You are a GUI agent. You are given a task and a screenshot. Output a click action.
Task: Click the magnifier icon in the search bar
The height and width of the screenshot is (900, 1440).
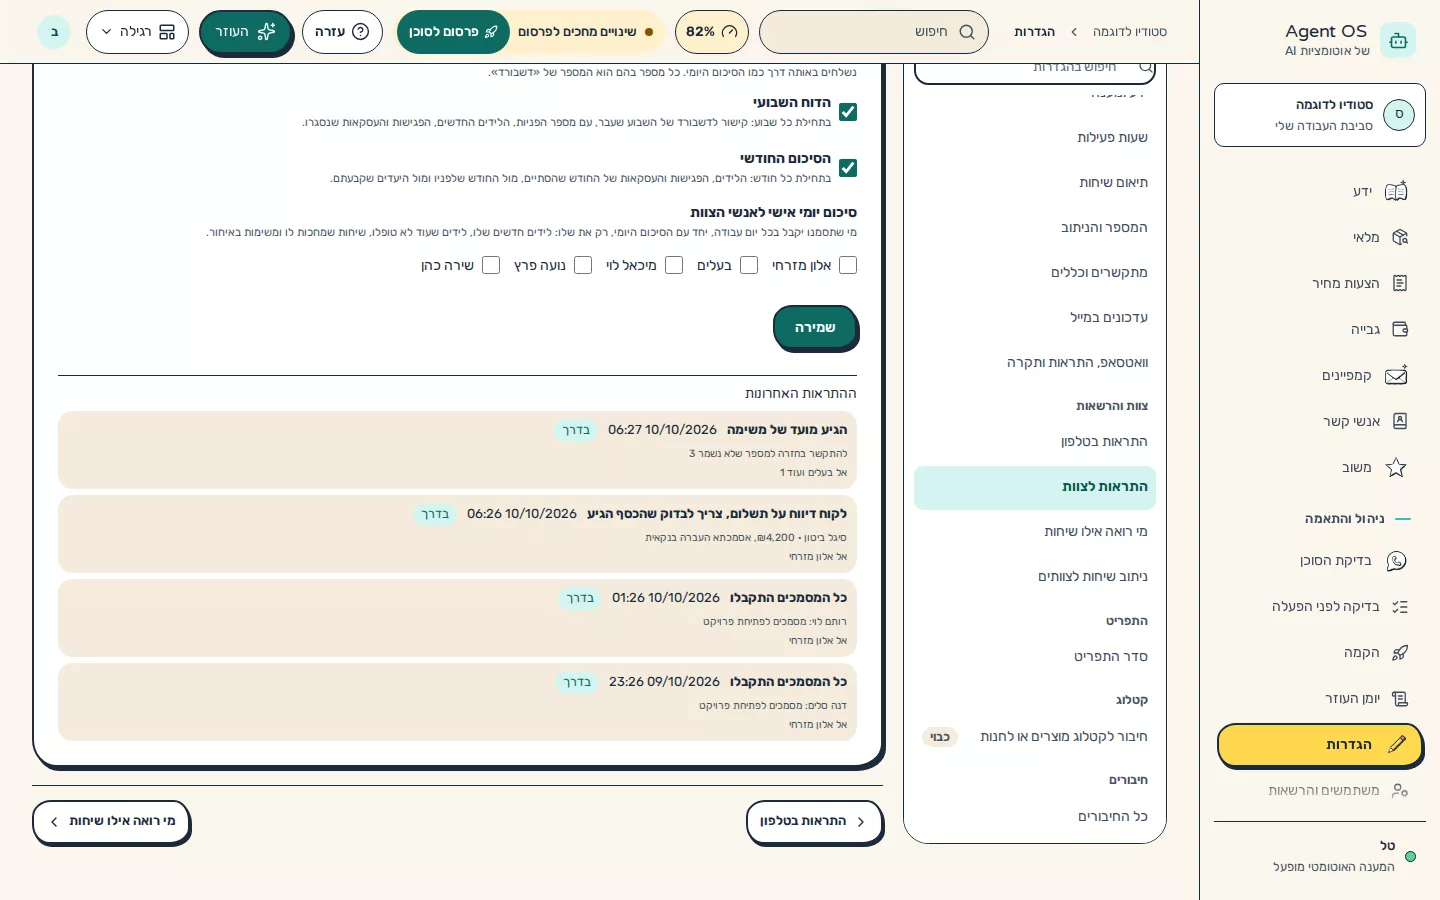pyautogui.click(x=967, y=32)
